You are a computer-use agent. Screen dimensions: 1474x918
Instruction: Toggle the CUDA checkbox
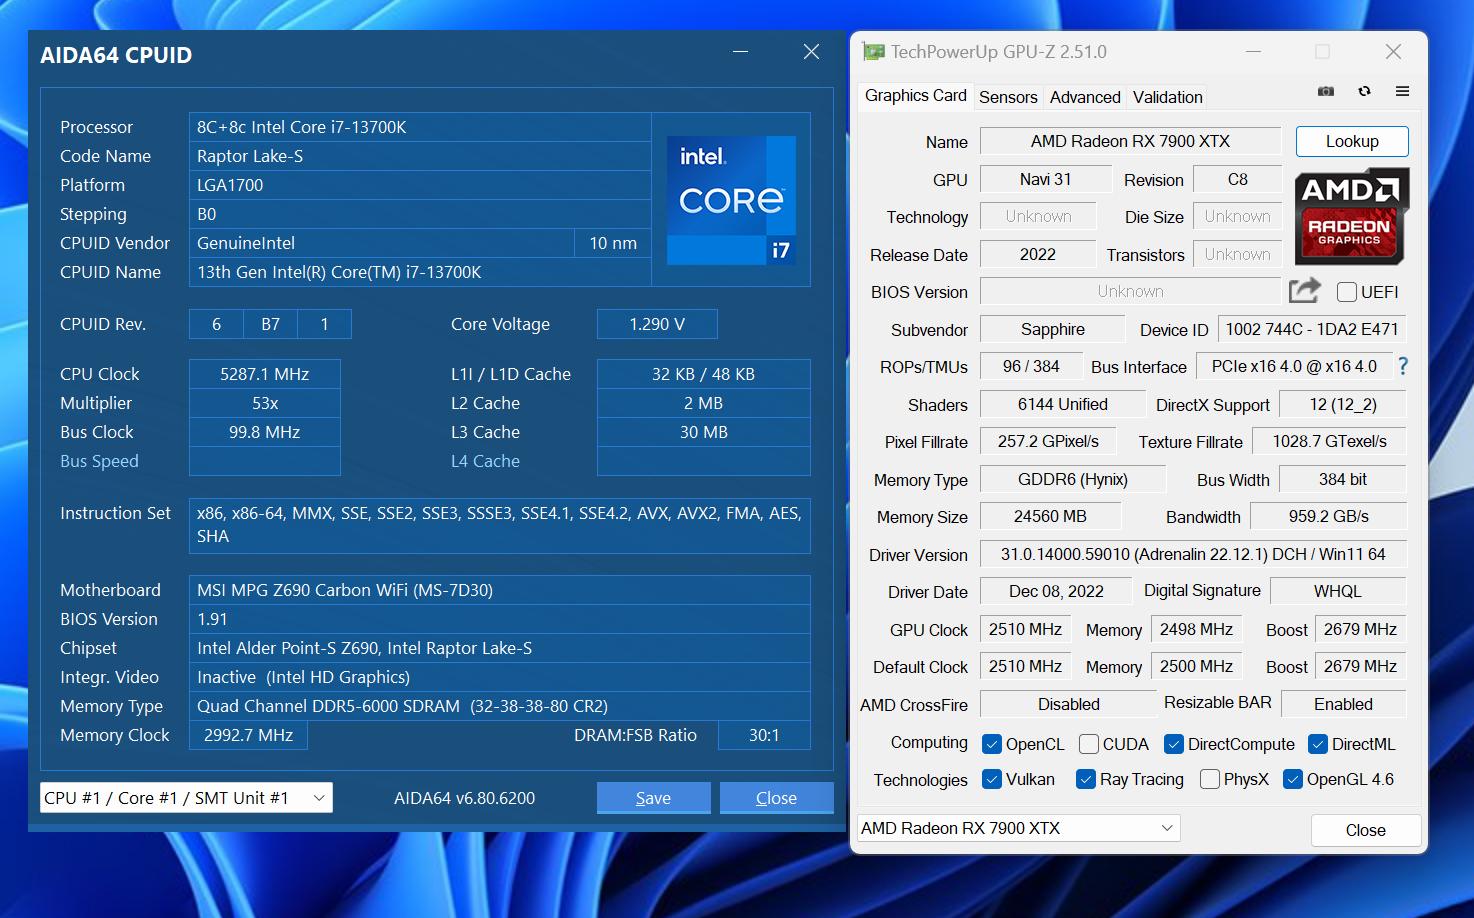click(x=1089, y=744)
